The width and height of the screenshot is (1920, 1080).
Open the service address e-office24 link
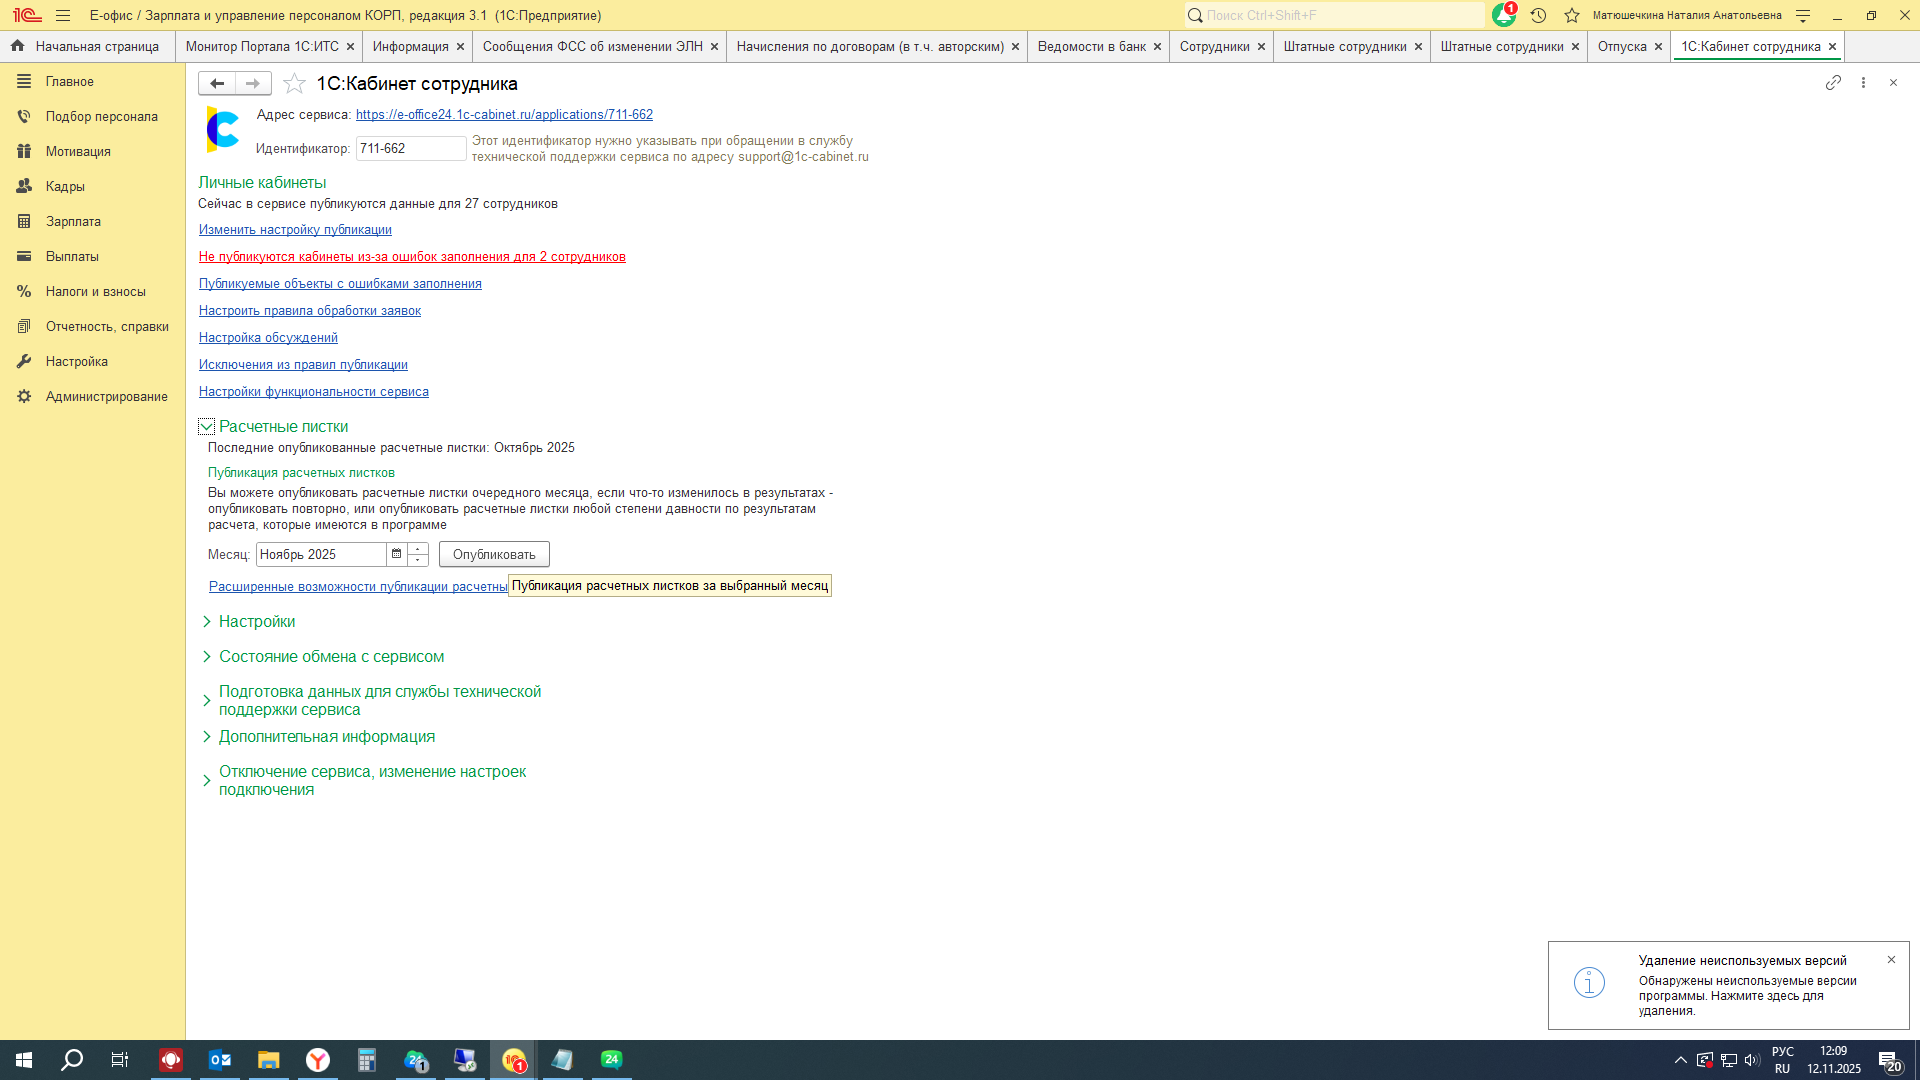[x=504, y=115]
